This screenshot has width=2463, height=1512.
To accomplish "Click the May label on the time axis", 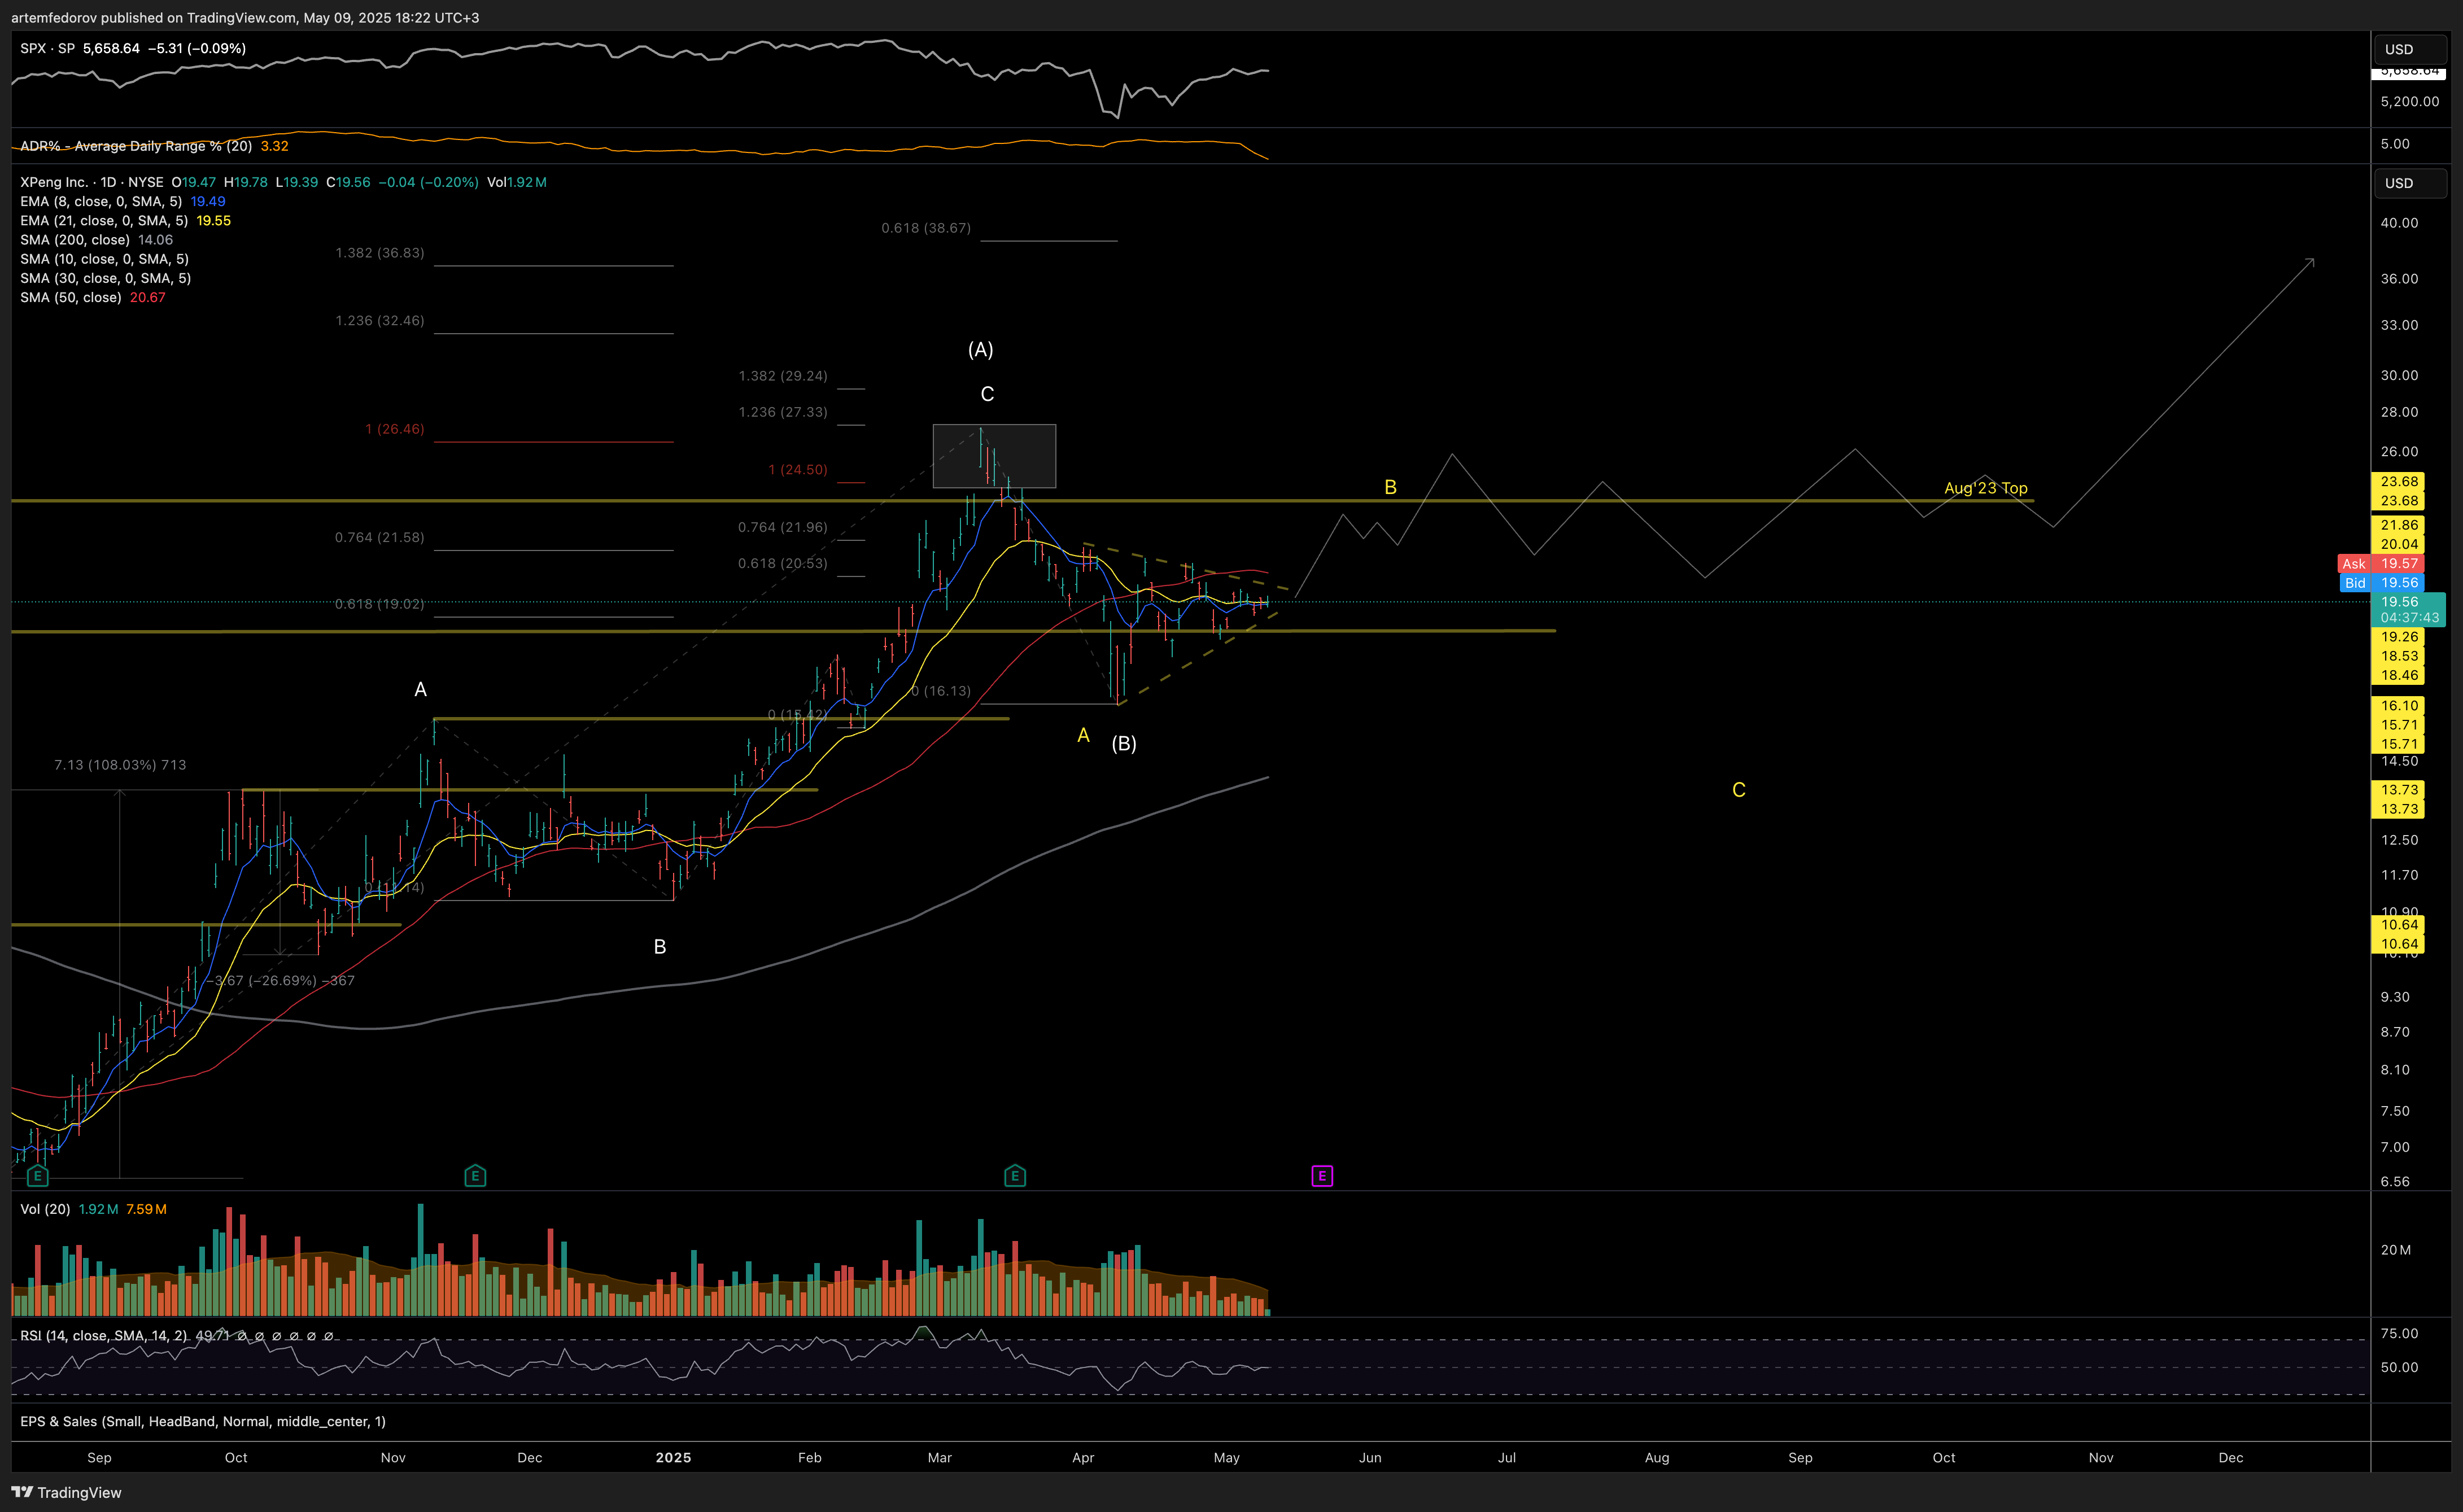I will click(x=1227, y=1457).
